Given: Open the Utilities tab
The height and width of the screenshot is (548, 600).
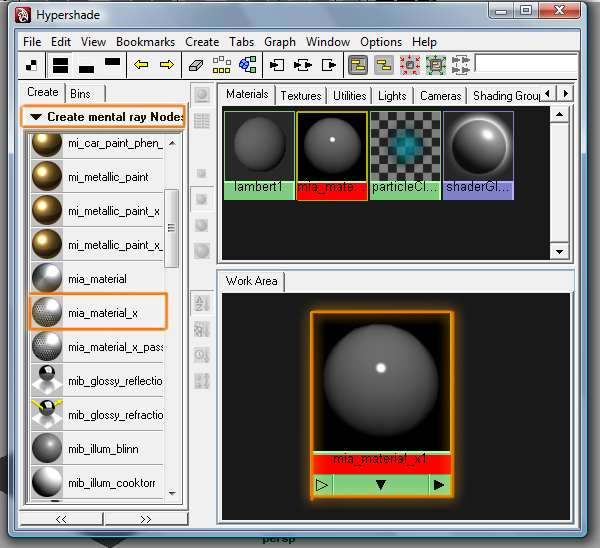Looking at the screenshot, I should coord(349,96).
